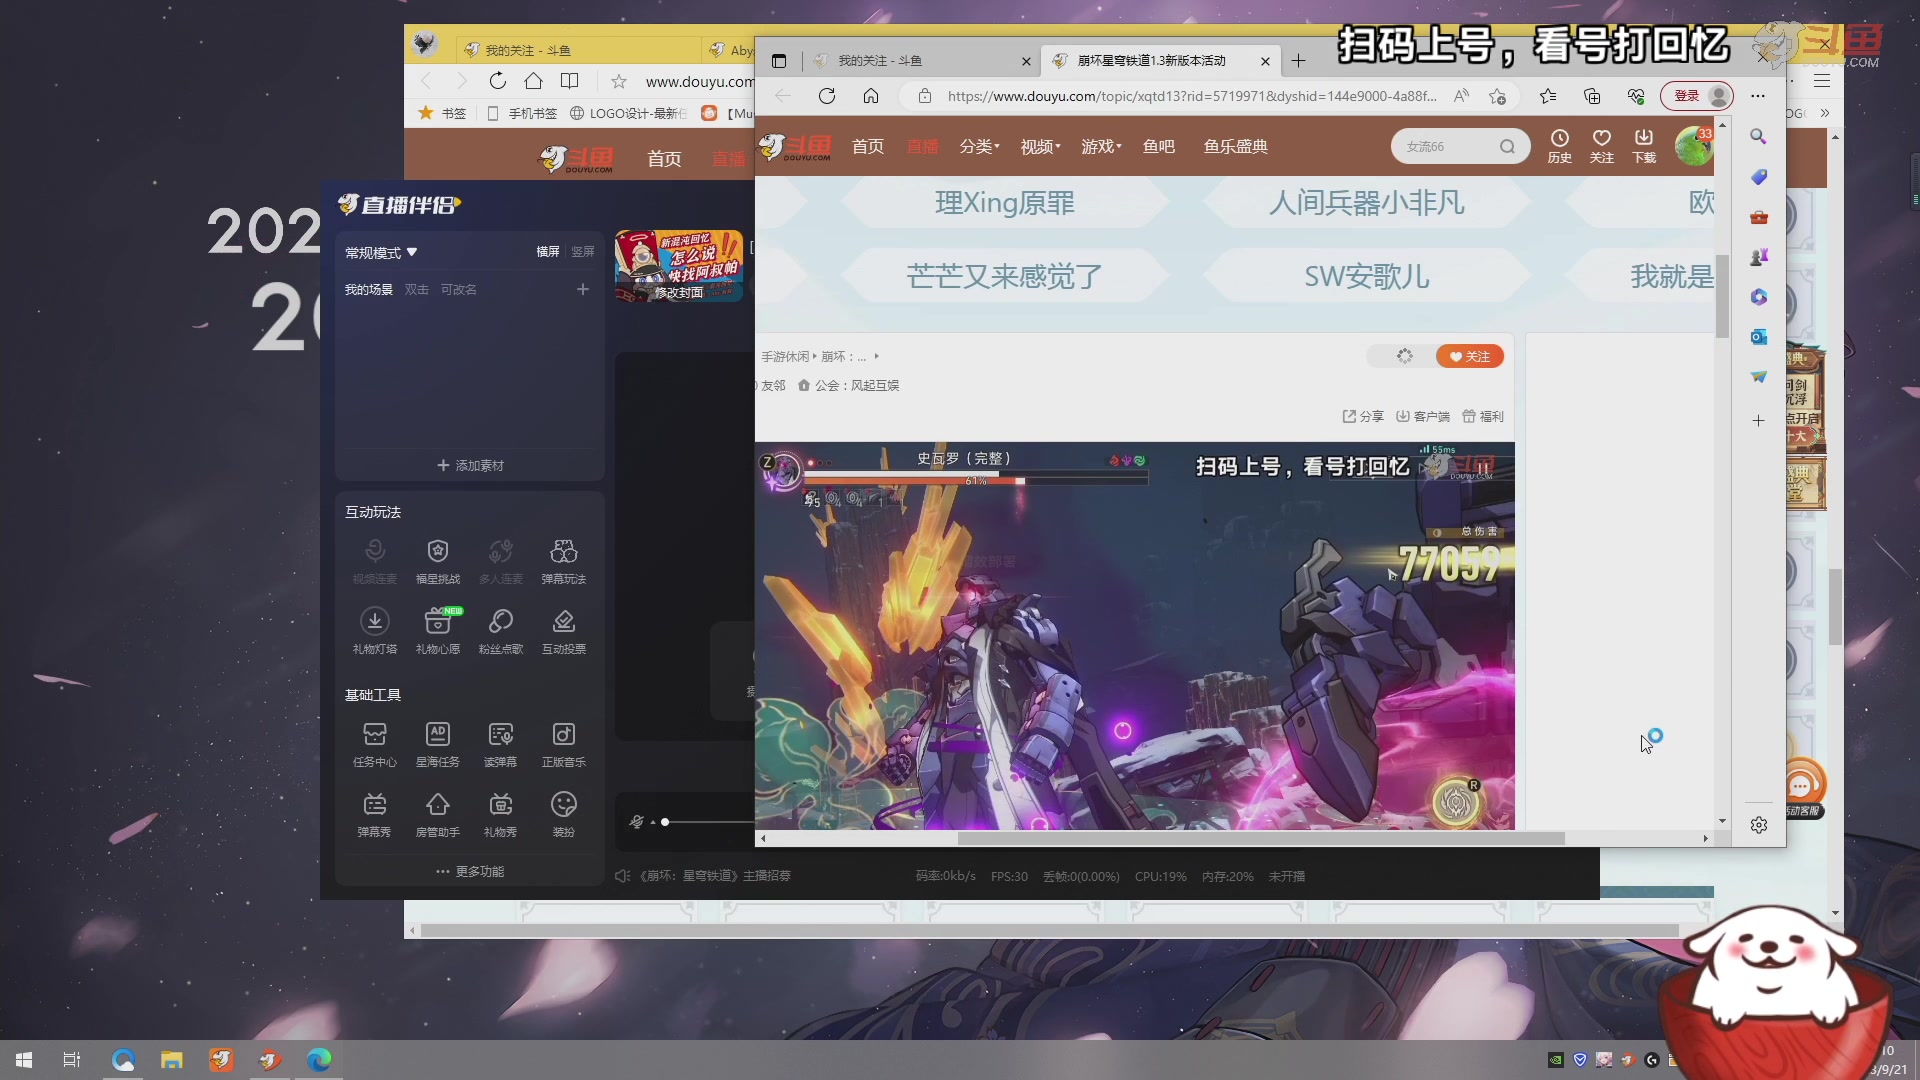Open Edge sidebar Outlook icon
This screenshot has height=1080, width=1920.
pyautogui.click(x=1758, y=337)
